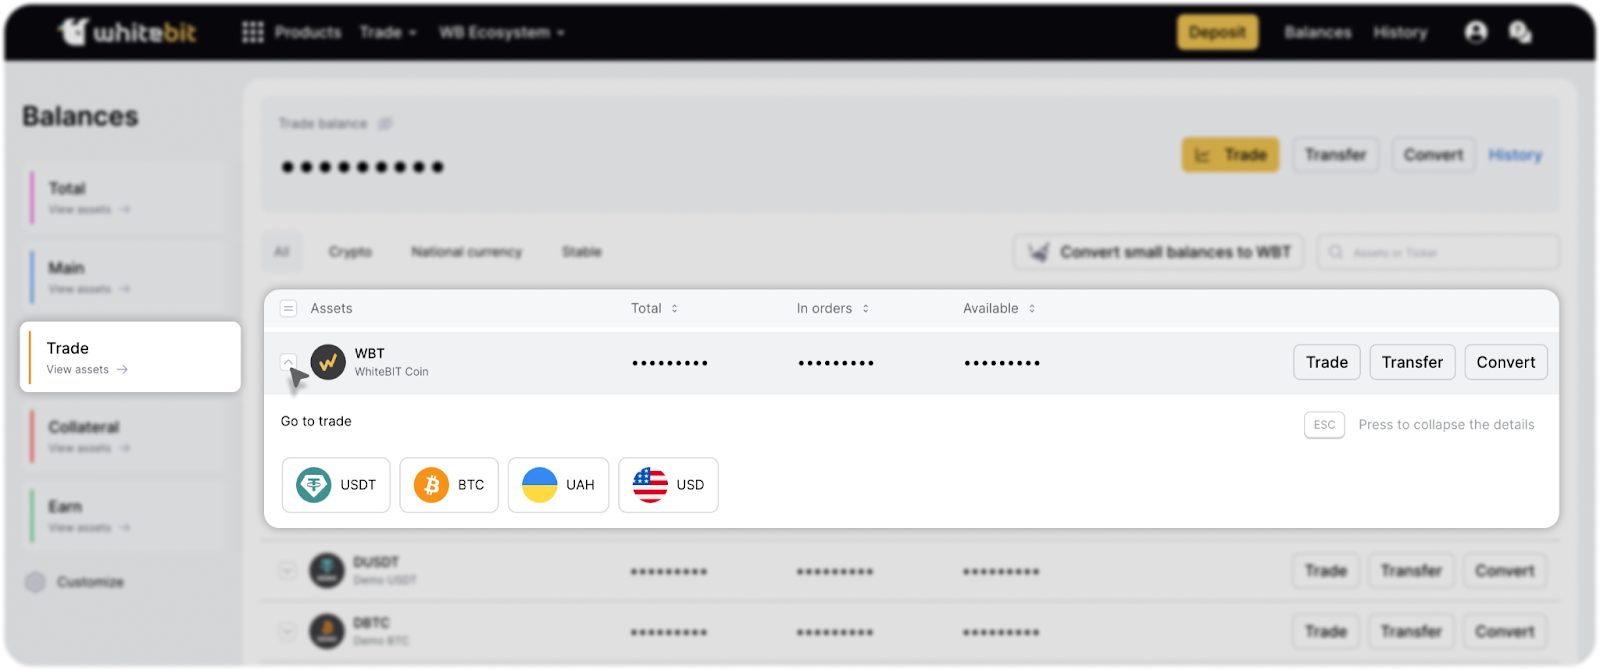The height and width of the screenshot is (671, 1600).
Task: Expand the DUSDT row details
Action: coord(287,571)
